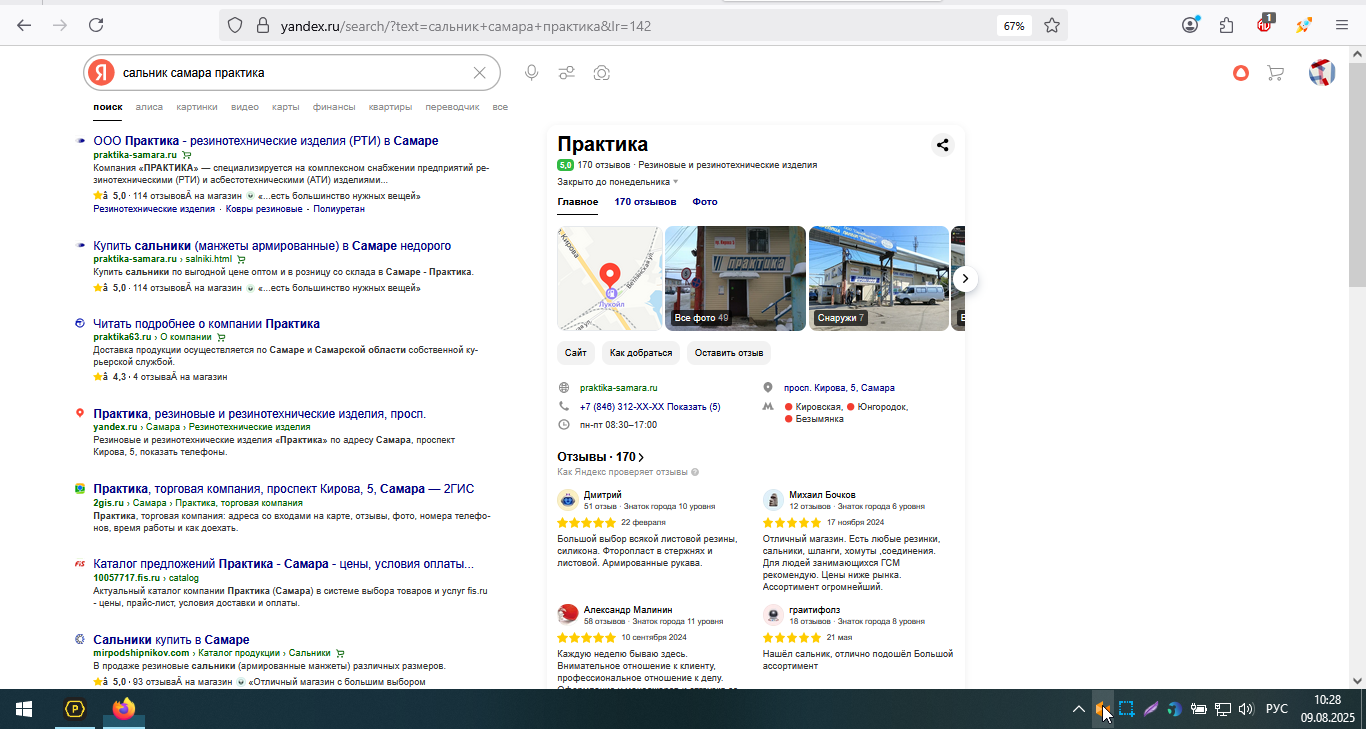Share the Практика company card

942,145
